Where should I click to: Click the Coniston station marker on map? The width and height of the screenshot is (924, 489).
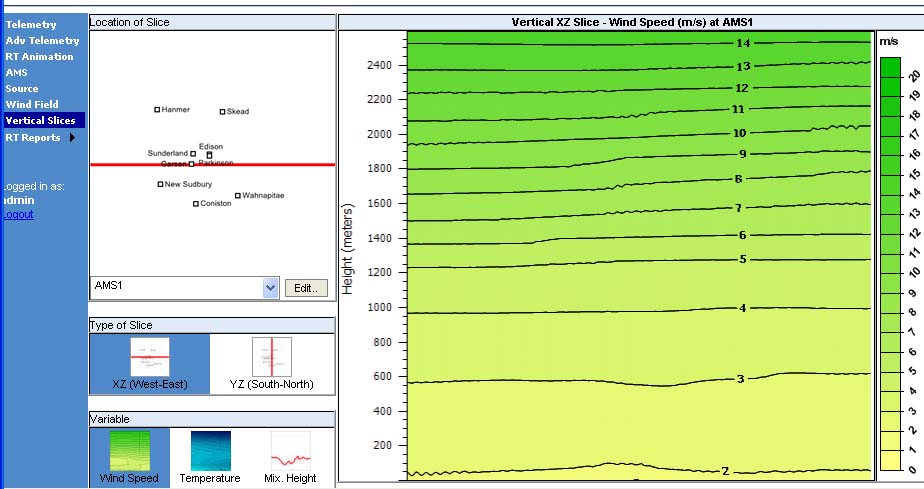coord(196,204)
